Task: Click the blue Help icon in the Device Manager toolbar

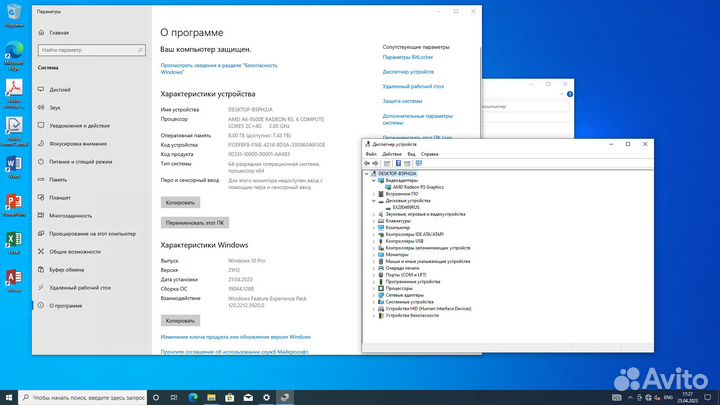Action: point(398,163)
